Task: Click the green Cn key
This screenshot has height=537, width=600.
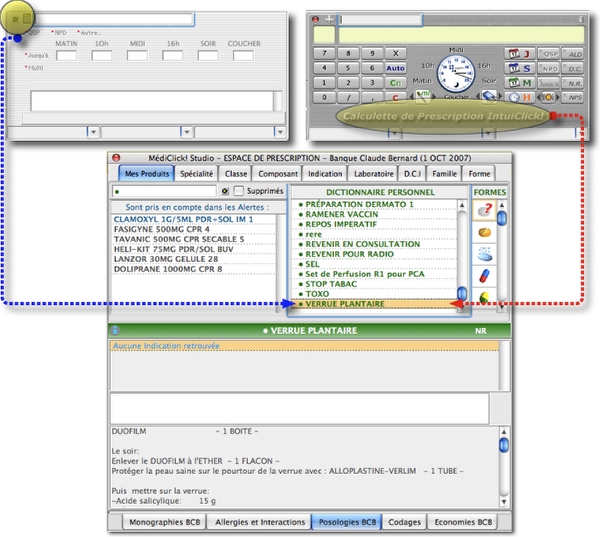Action: click(395, 83)
